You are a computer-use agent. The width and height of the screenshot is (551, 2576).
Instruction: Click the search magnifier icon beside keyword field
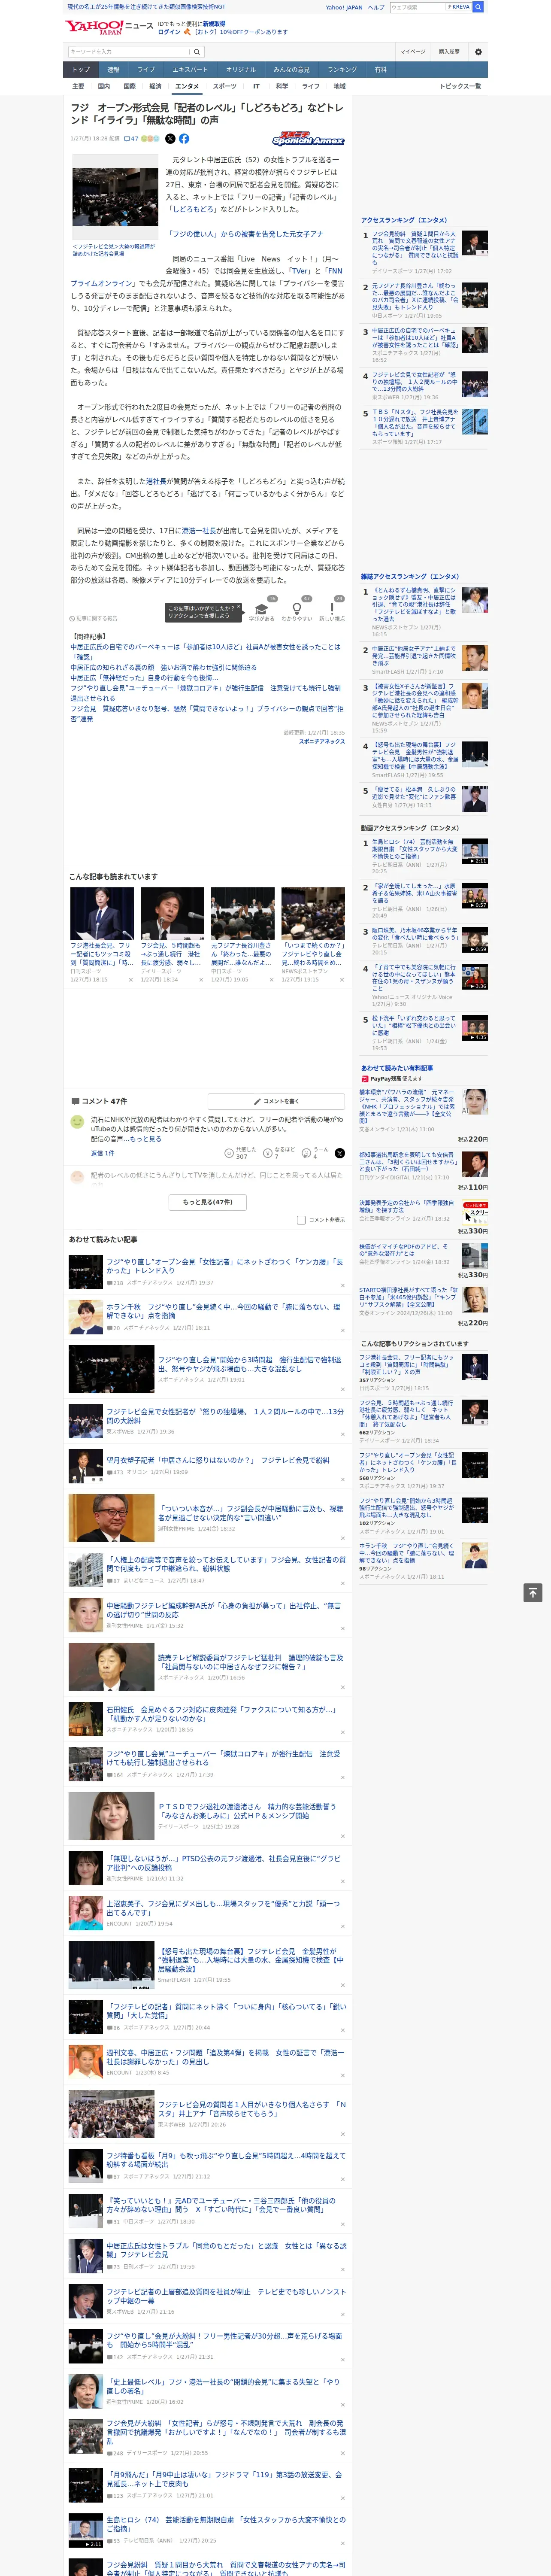click(197, 52)
